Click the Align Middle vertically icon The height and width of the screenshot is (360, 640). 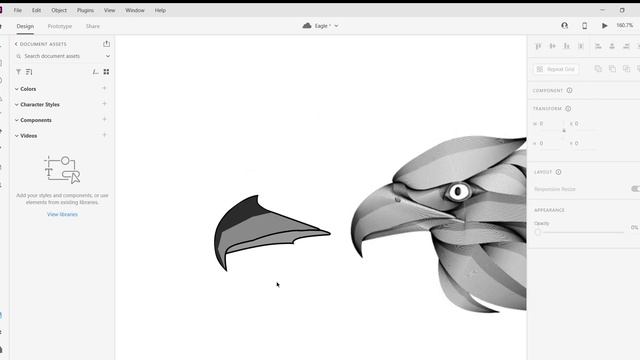tap(552, 46)
